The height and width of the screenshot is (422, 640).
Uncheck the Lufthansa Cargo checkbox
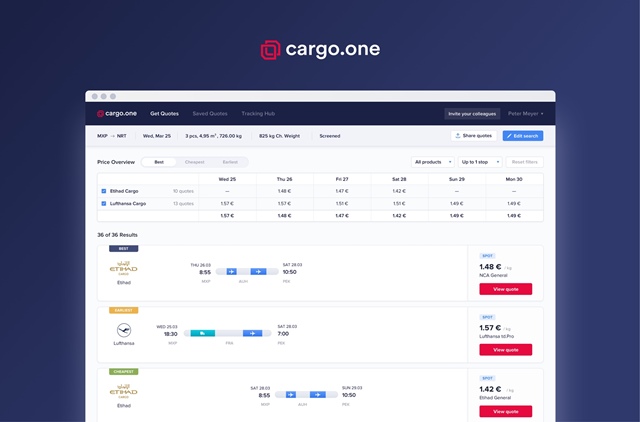(104, 203)
